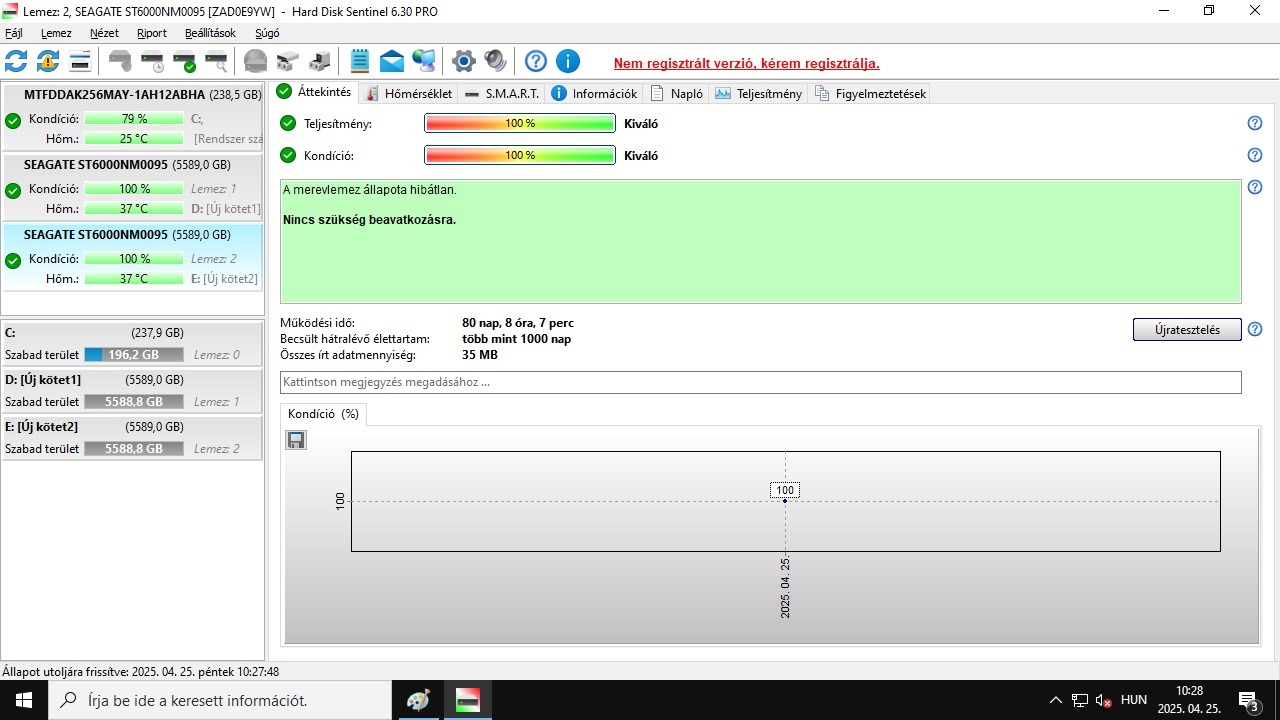Click the computer tower with drive icon
The height and width of the screenshot is (720, 1280).
tap(320, 61)
